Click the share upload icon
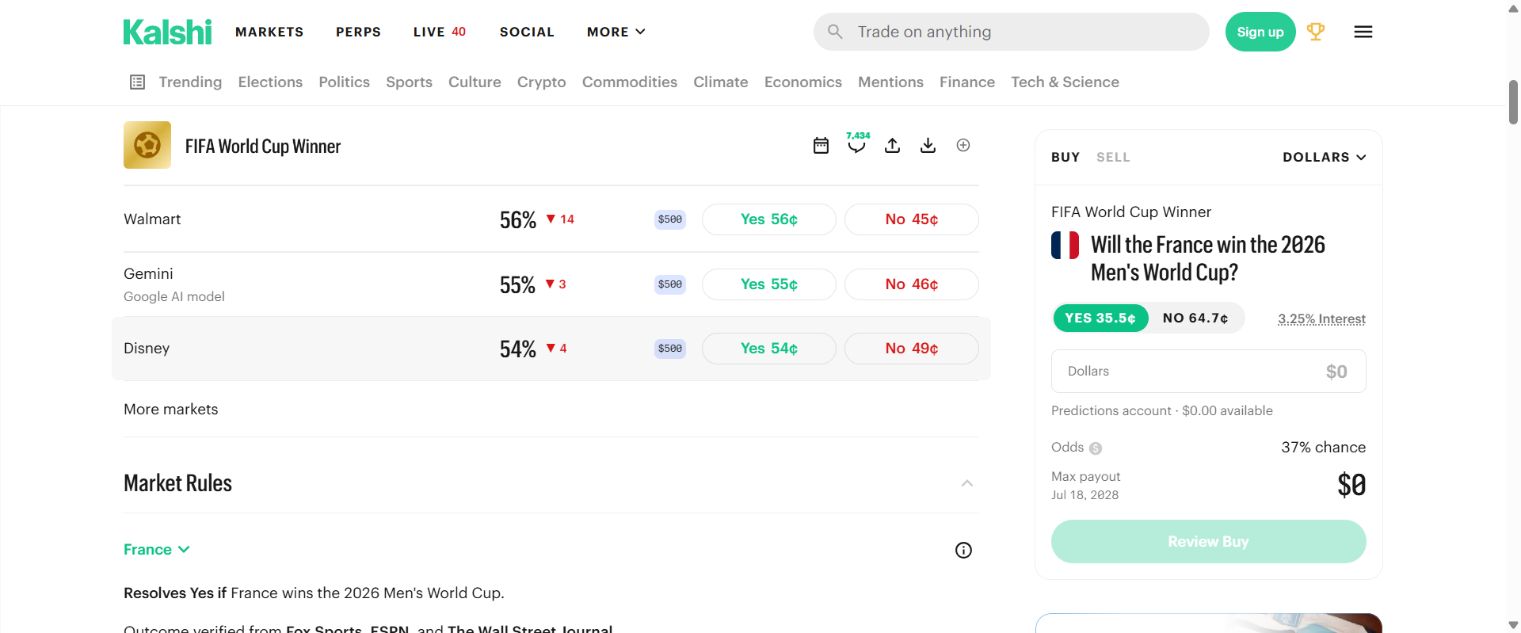 pos(893,146)
